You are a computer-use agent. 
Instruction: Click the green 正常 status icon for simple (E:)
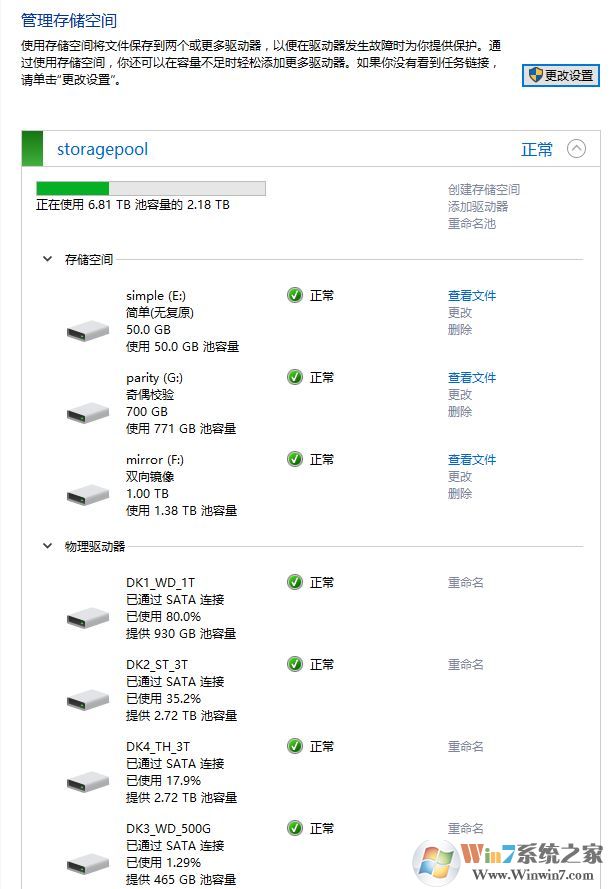click(294, 295)
